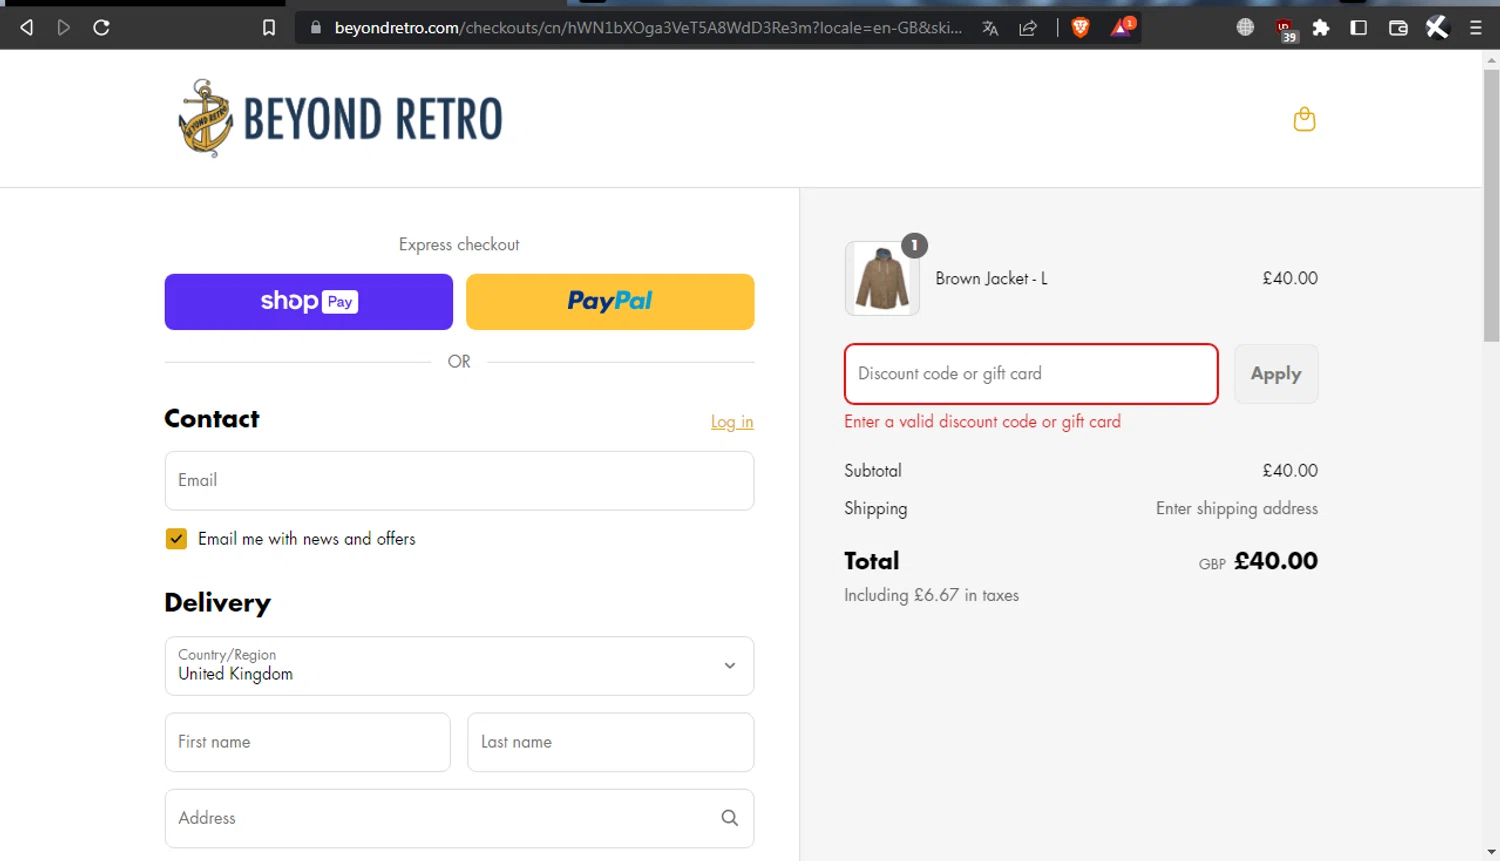Viewport: 1500px width, 861px height.
Task: Go back with the browser back arrow
Action: [x=27, y=28]
